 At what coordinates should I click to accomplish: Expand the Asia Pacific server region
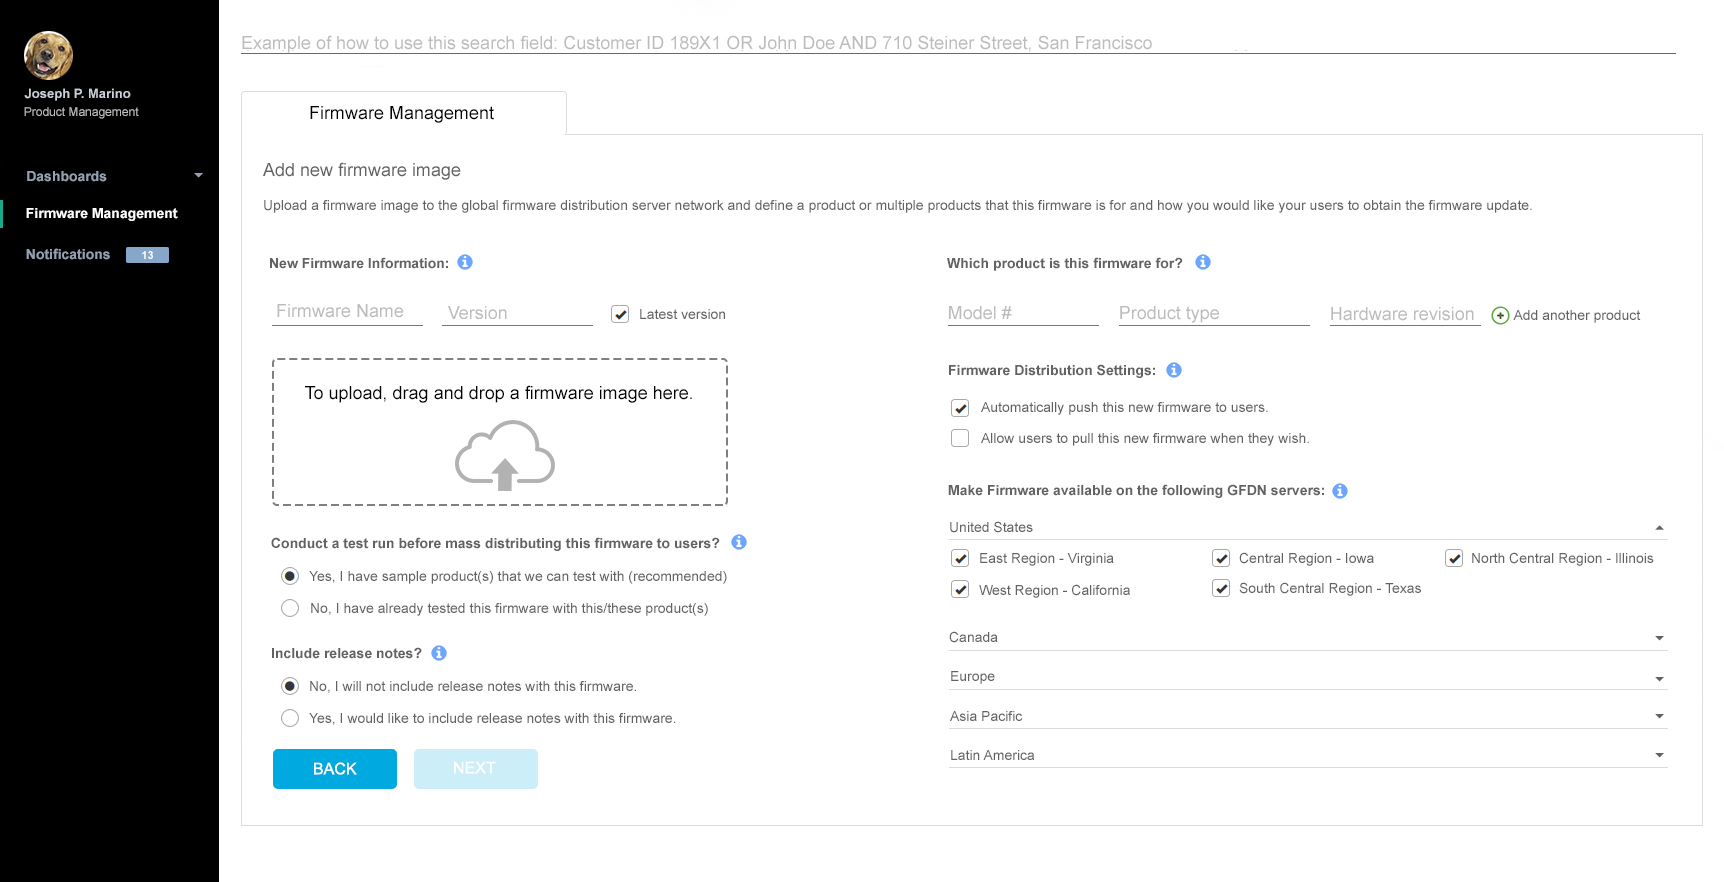[x=1659, y=716]
